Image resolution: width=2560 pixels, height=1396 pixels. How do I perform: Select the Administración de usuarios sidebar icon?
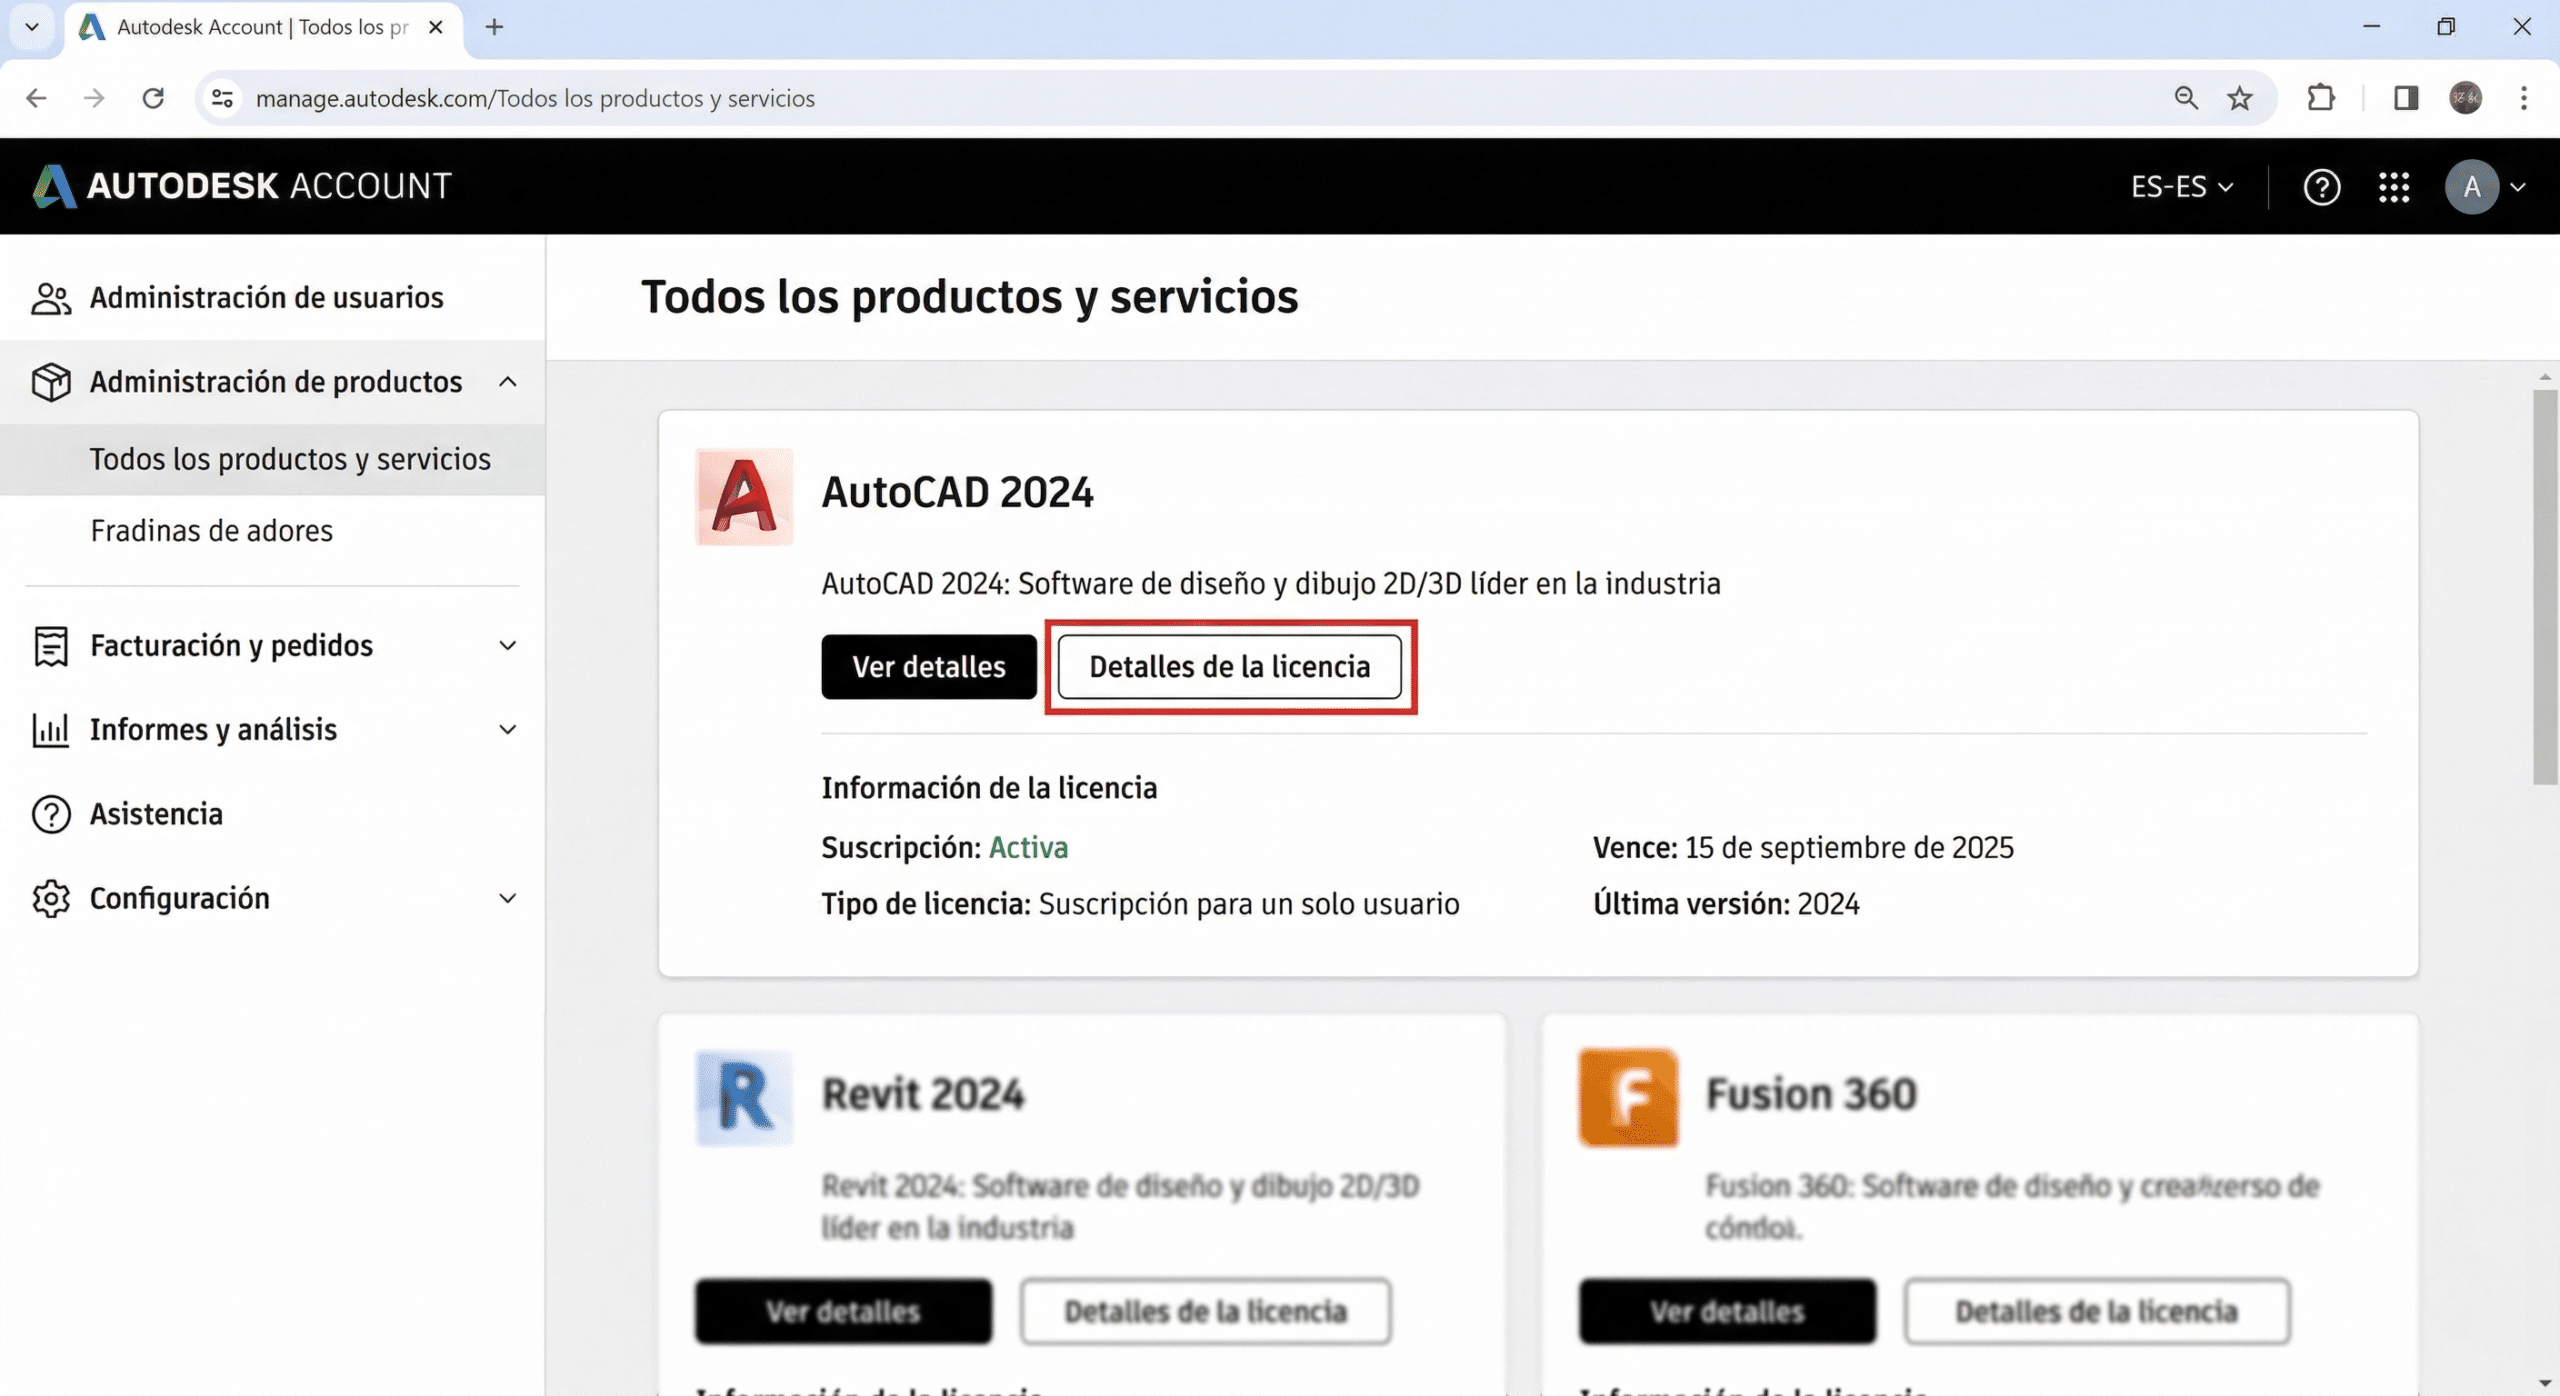tap(51, 297)
